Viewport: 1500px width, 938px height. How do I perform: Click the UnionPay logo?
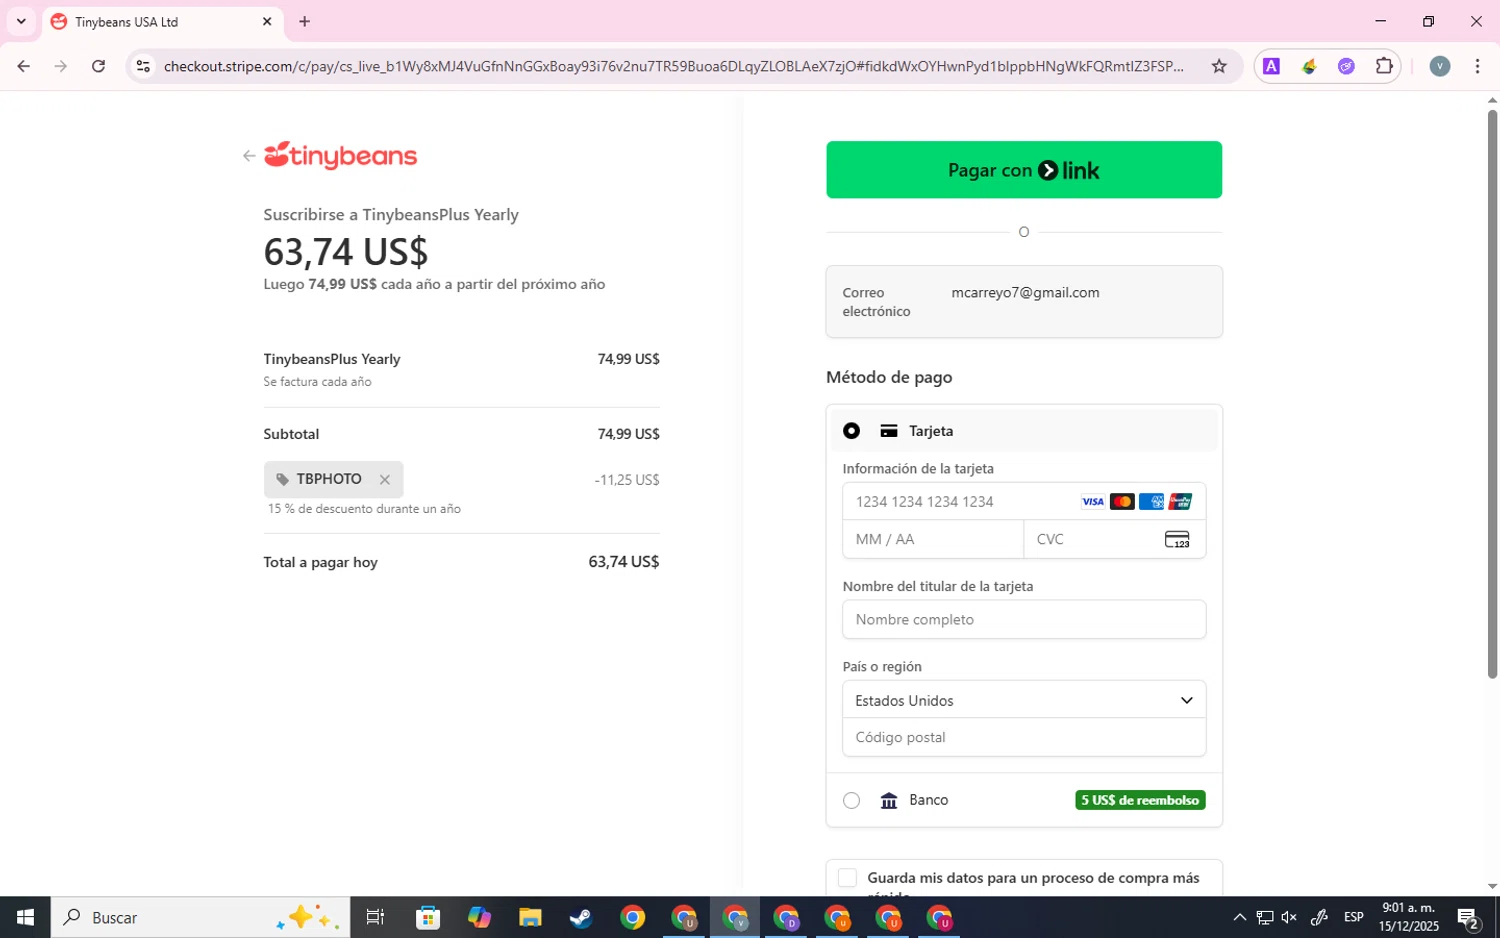1180,502
